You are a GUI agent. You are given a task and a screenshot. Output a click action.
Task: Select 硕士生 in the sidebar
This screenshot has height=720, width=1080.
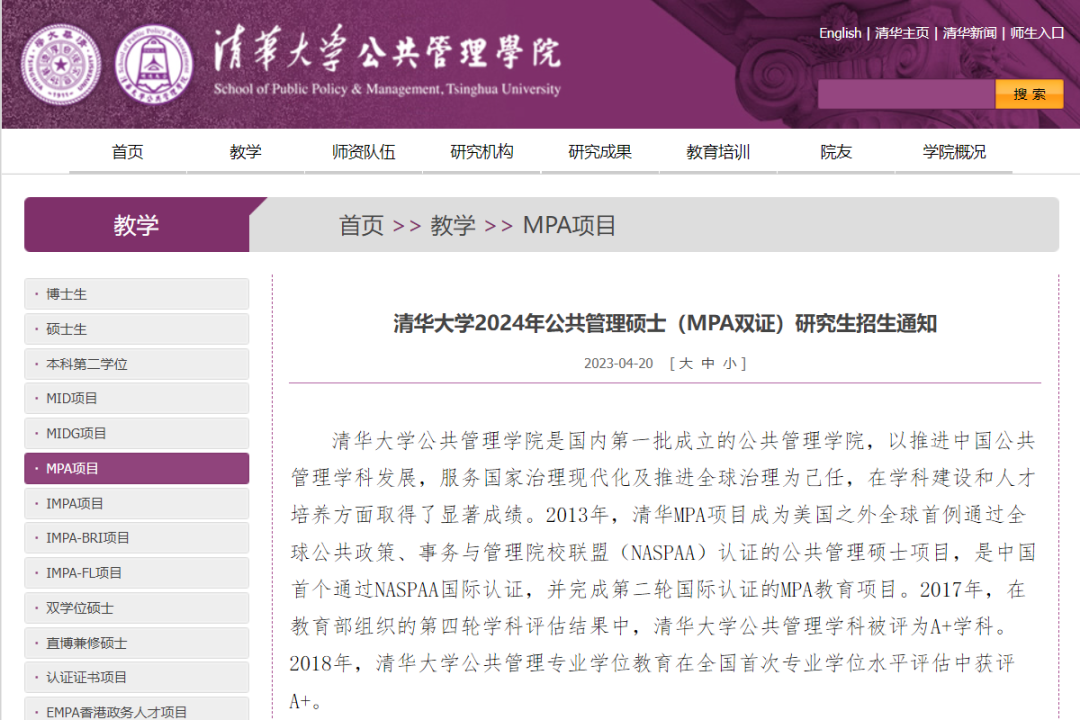click(136, 329)
